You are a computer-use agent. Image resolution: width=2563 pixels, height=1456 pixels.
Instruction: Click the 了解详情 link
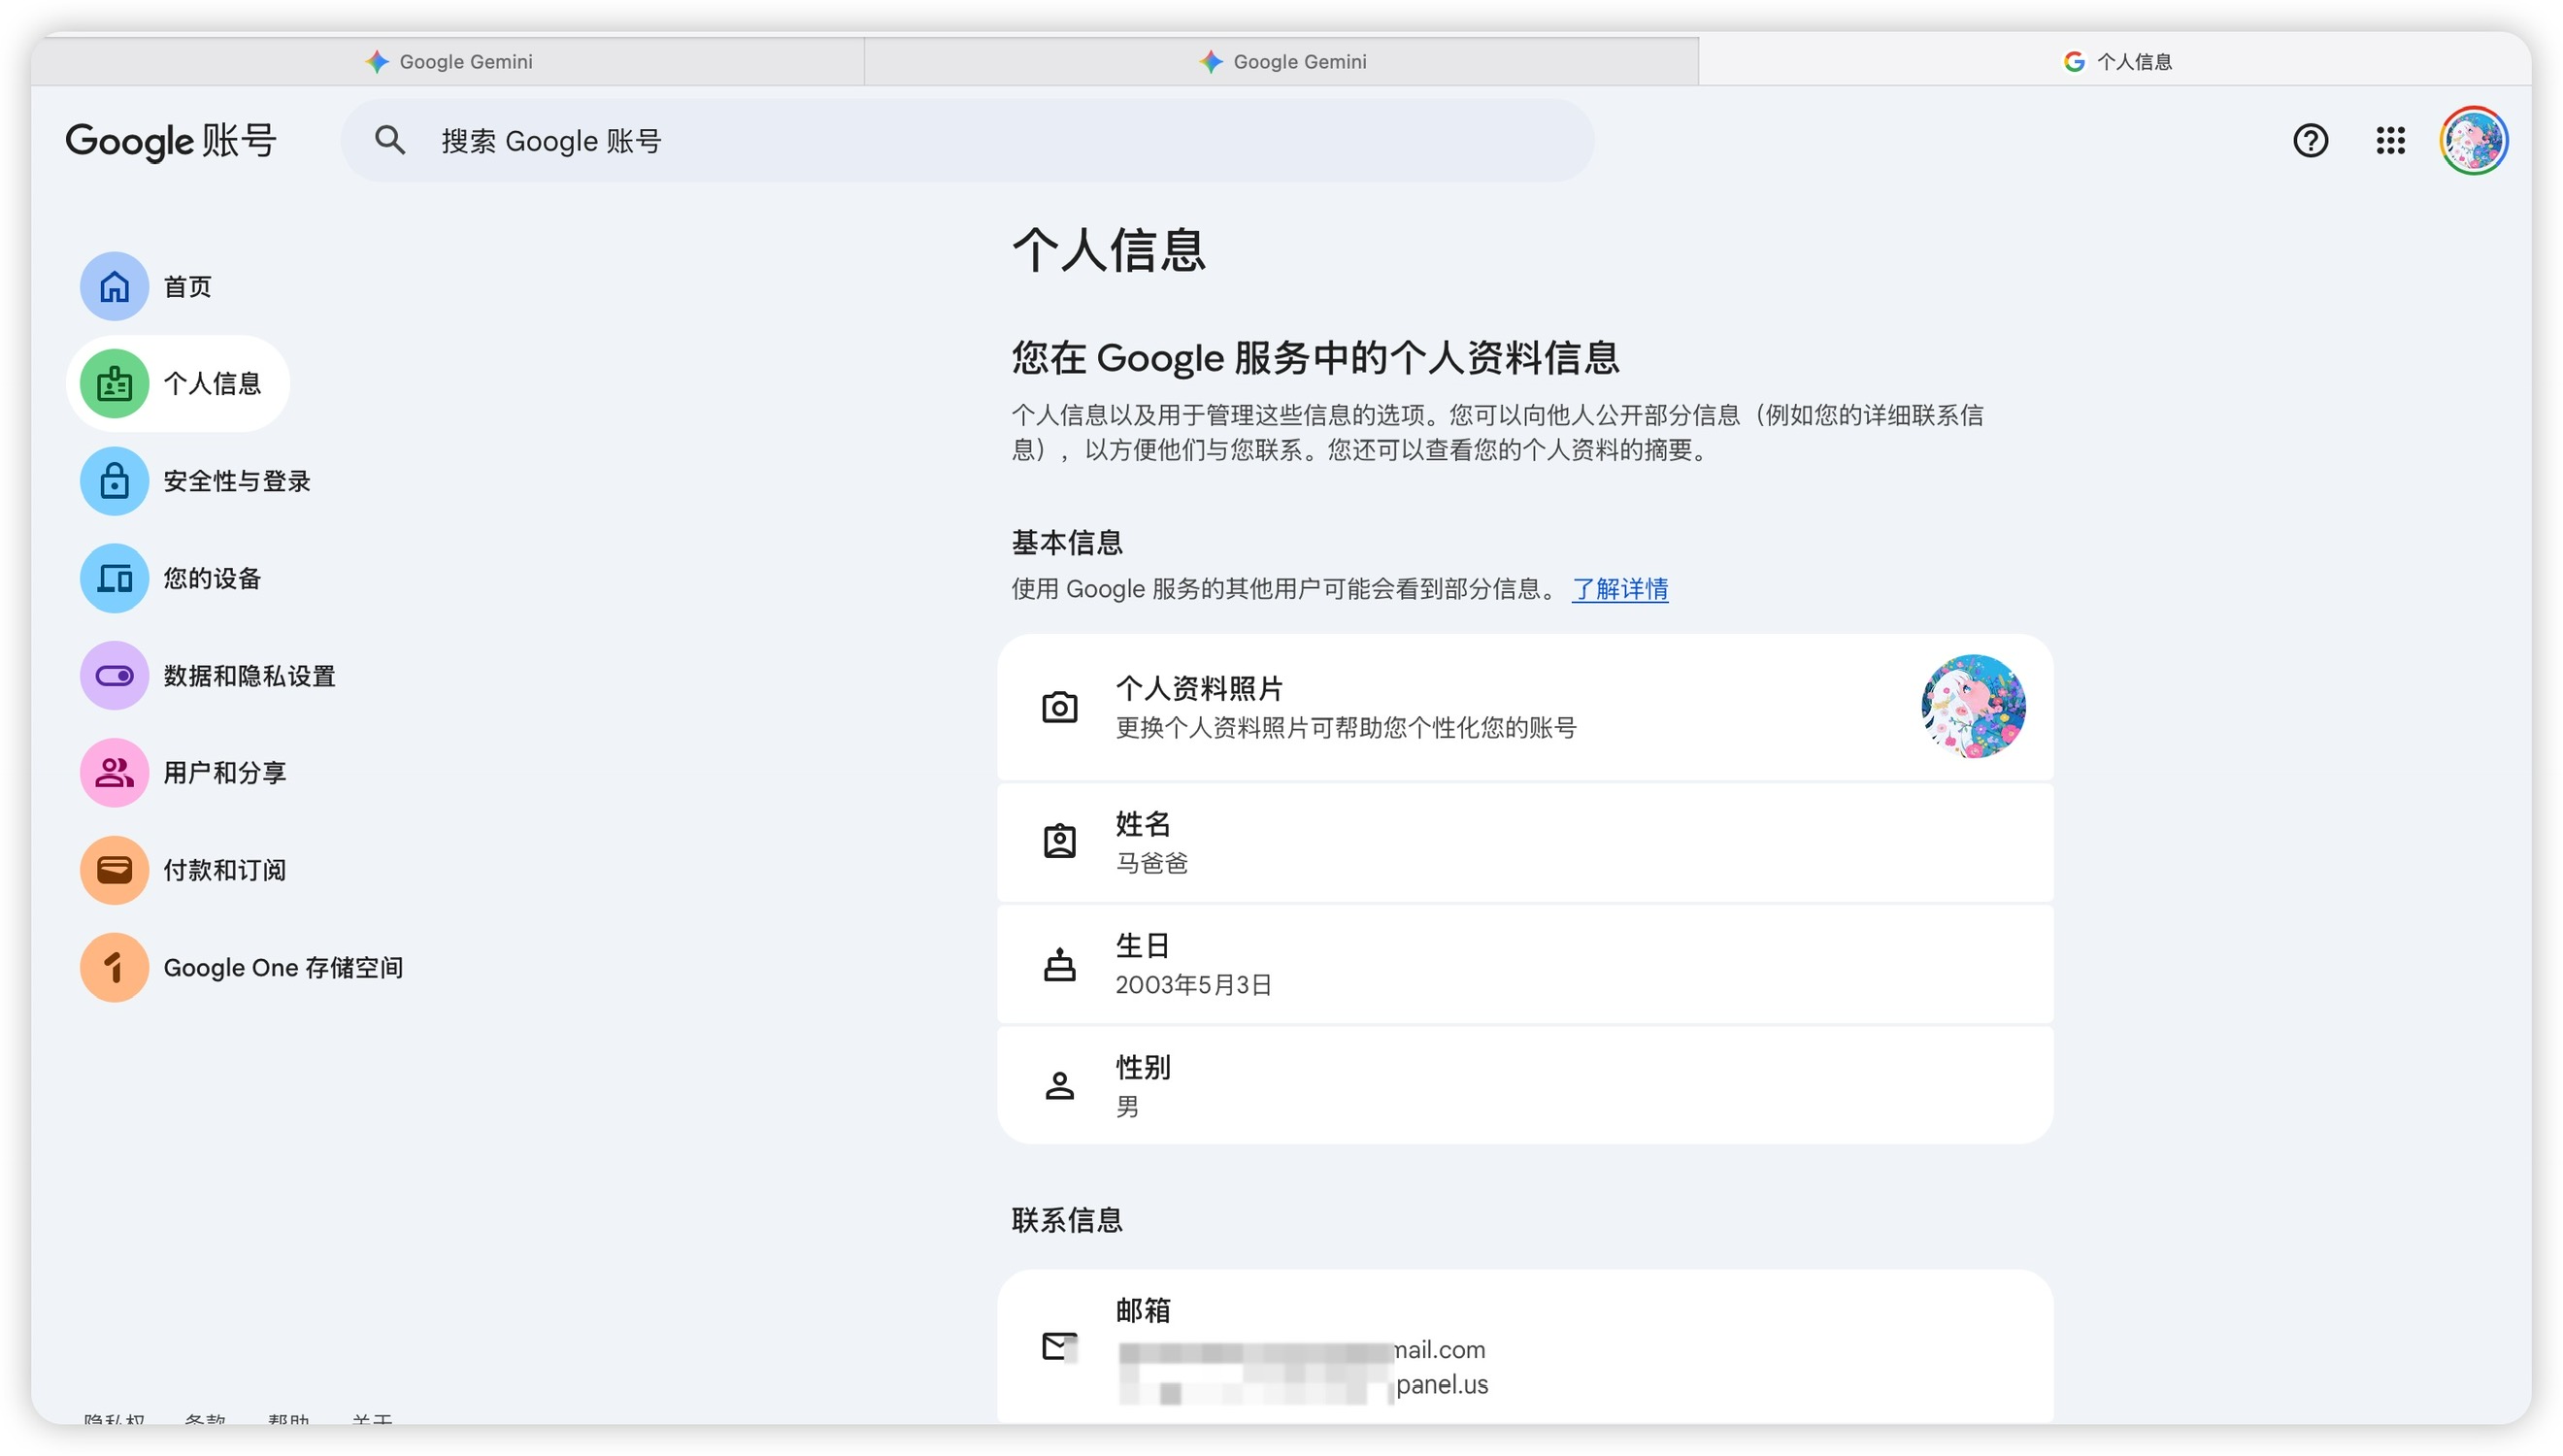tap(1619, 589)
